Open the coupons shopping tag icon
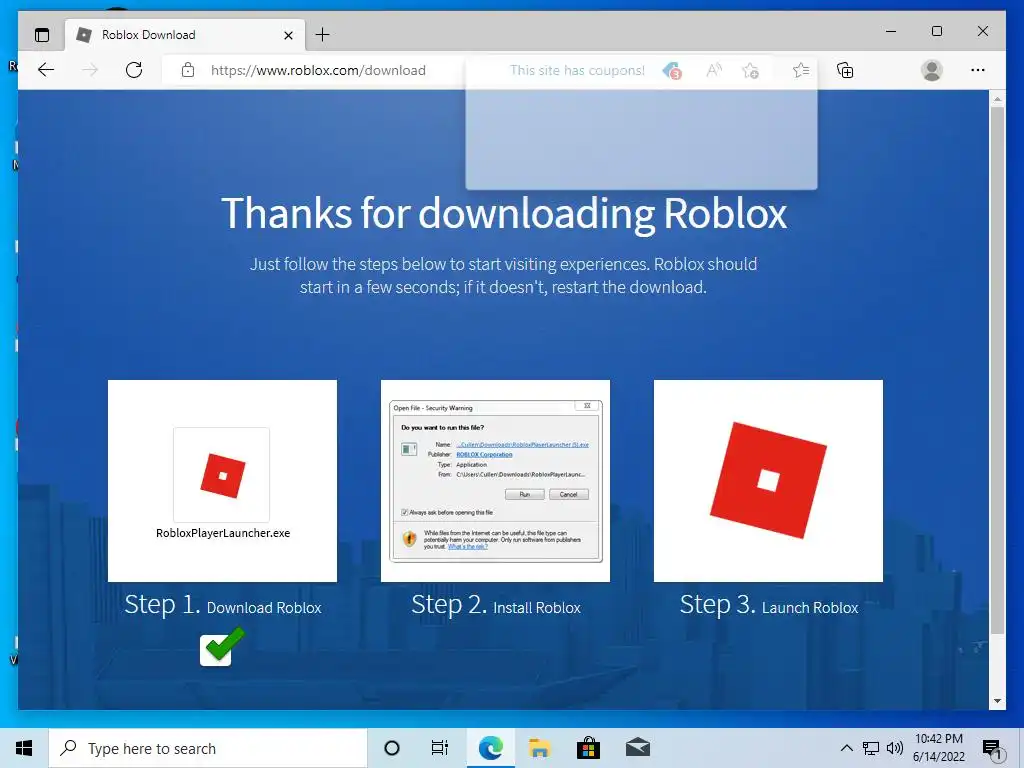1024x768 pixels. tap(672, 71)
